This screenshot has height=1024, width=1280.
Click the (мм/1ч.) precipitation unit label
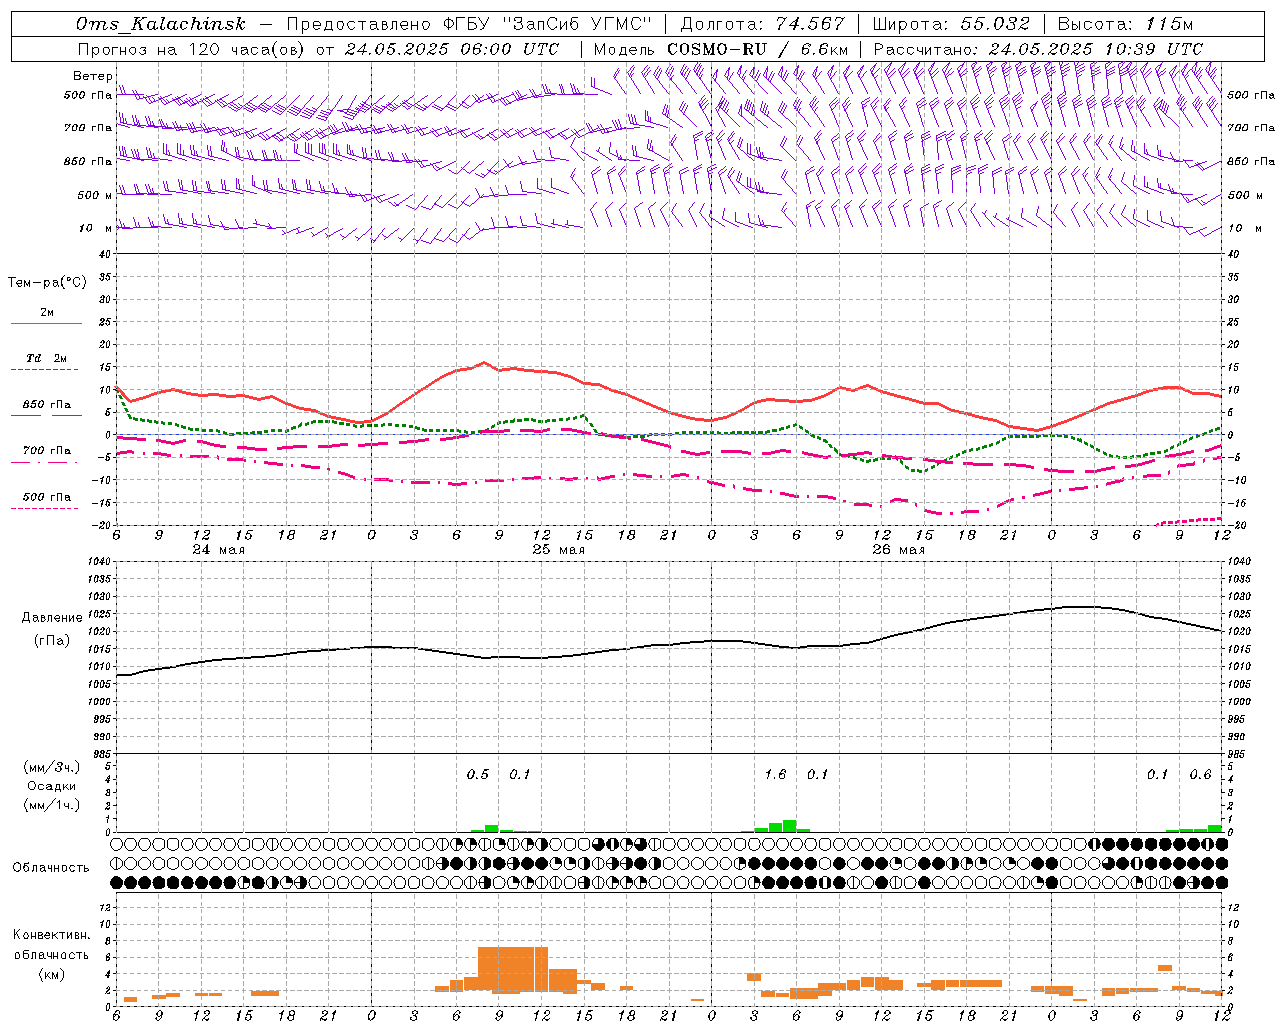pos(52,805)
